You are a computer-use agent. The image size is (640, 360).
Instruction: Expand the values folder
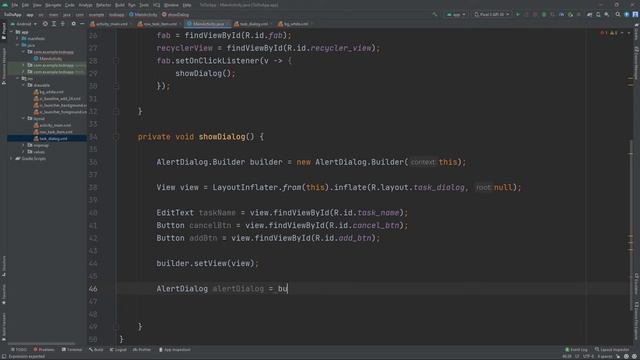point(24,151)
